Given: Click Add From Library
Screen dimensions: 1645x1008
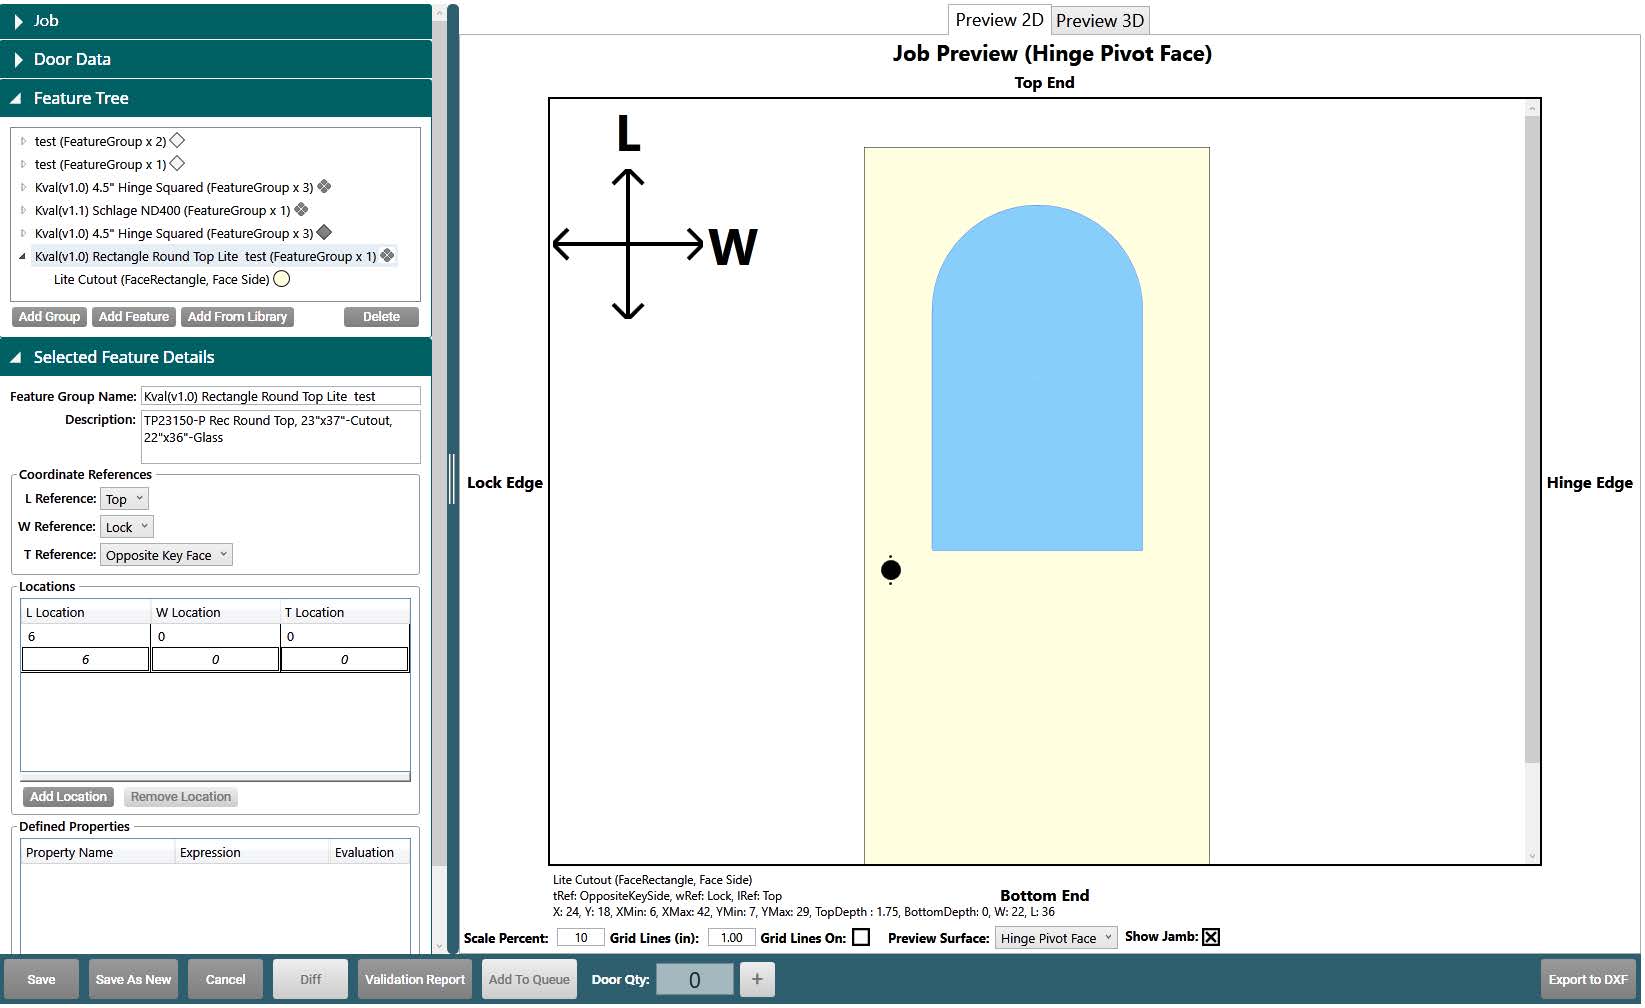Looking at the screenshot, I should pyautogui.click(x=237, y=317).
